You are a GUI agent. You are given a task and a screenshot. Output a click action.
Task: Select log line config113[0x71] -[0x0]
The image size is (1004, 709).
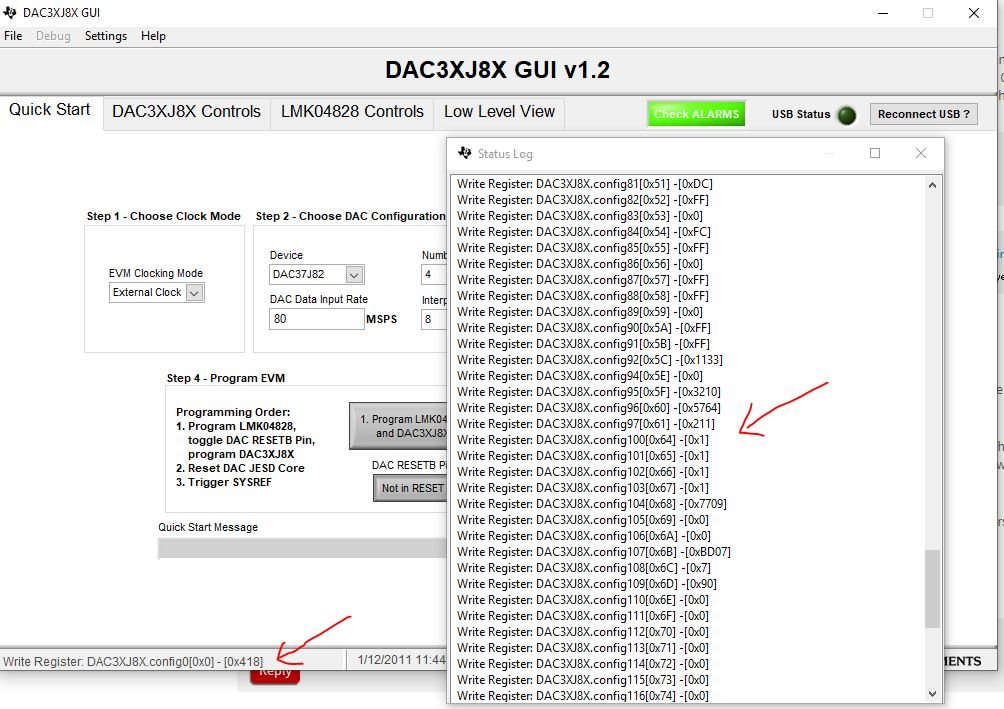click(x=583, y=648)
